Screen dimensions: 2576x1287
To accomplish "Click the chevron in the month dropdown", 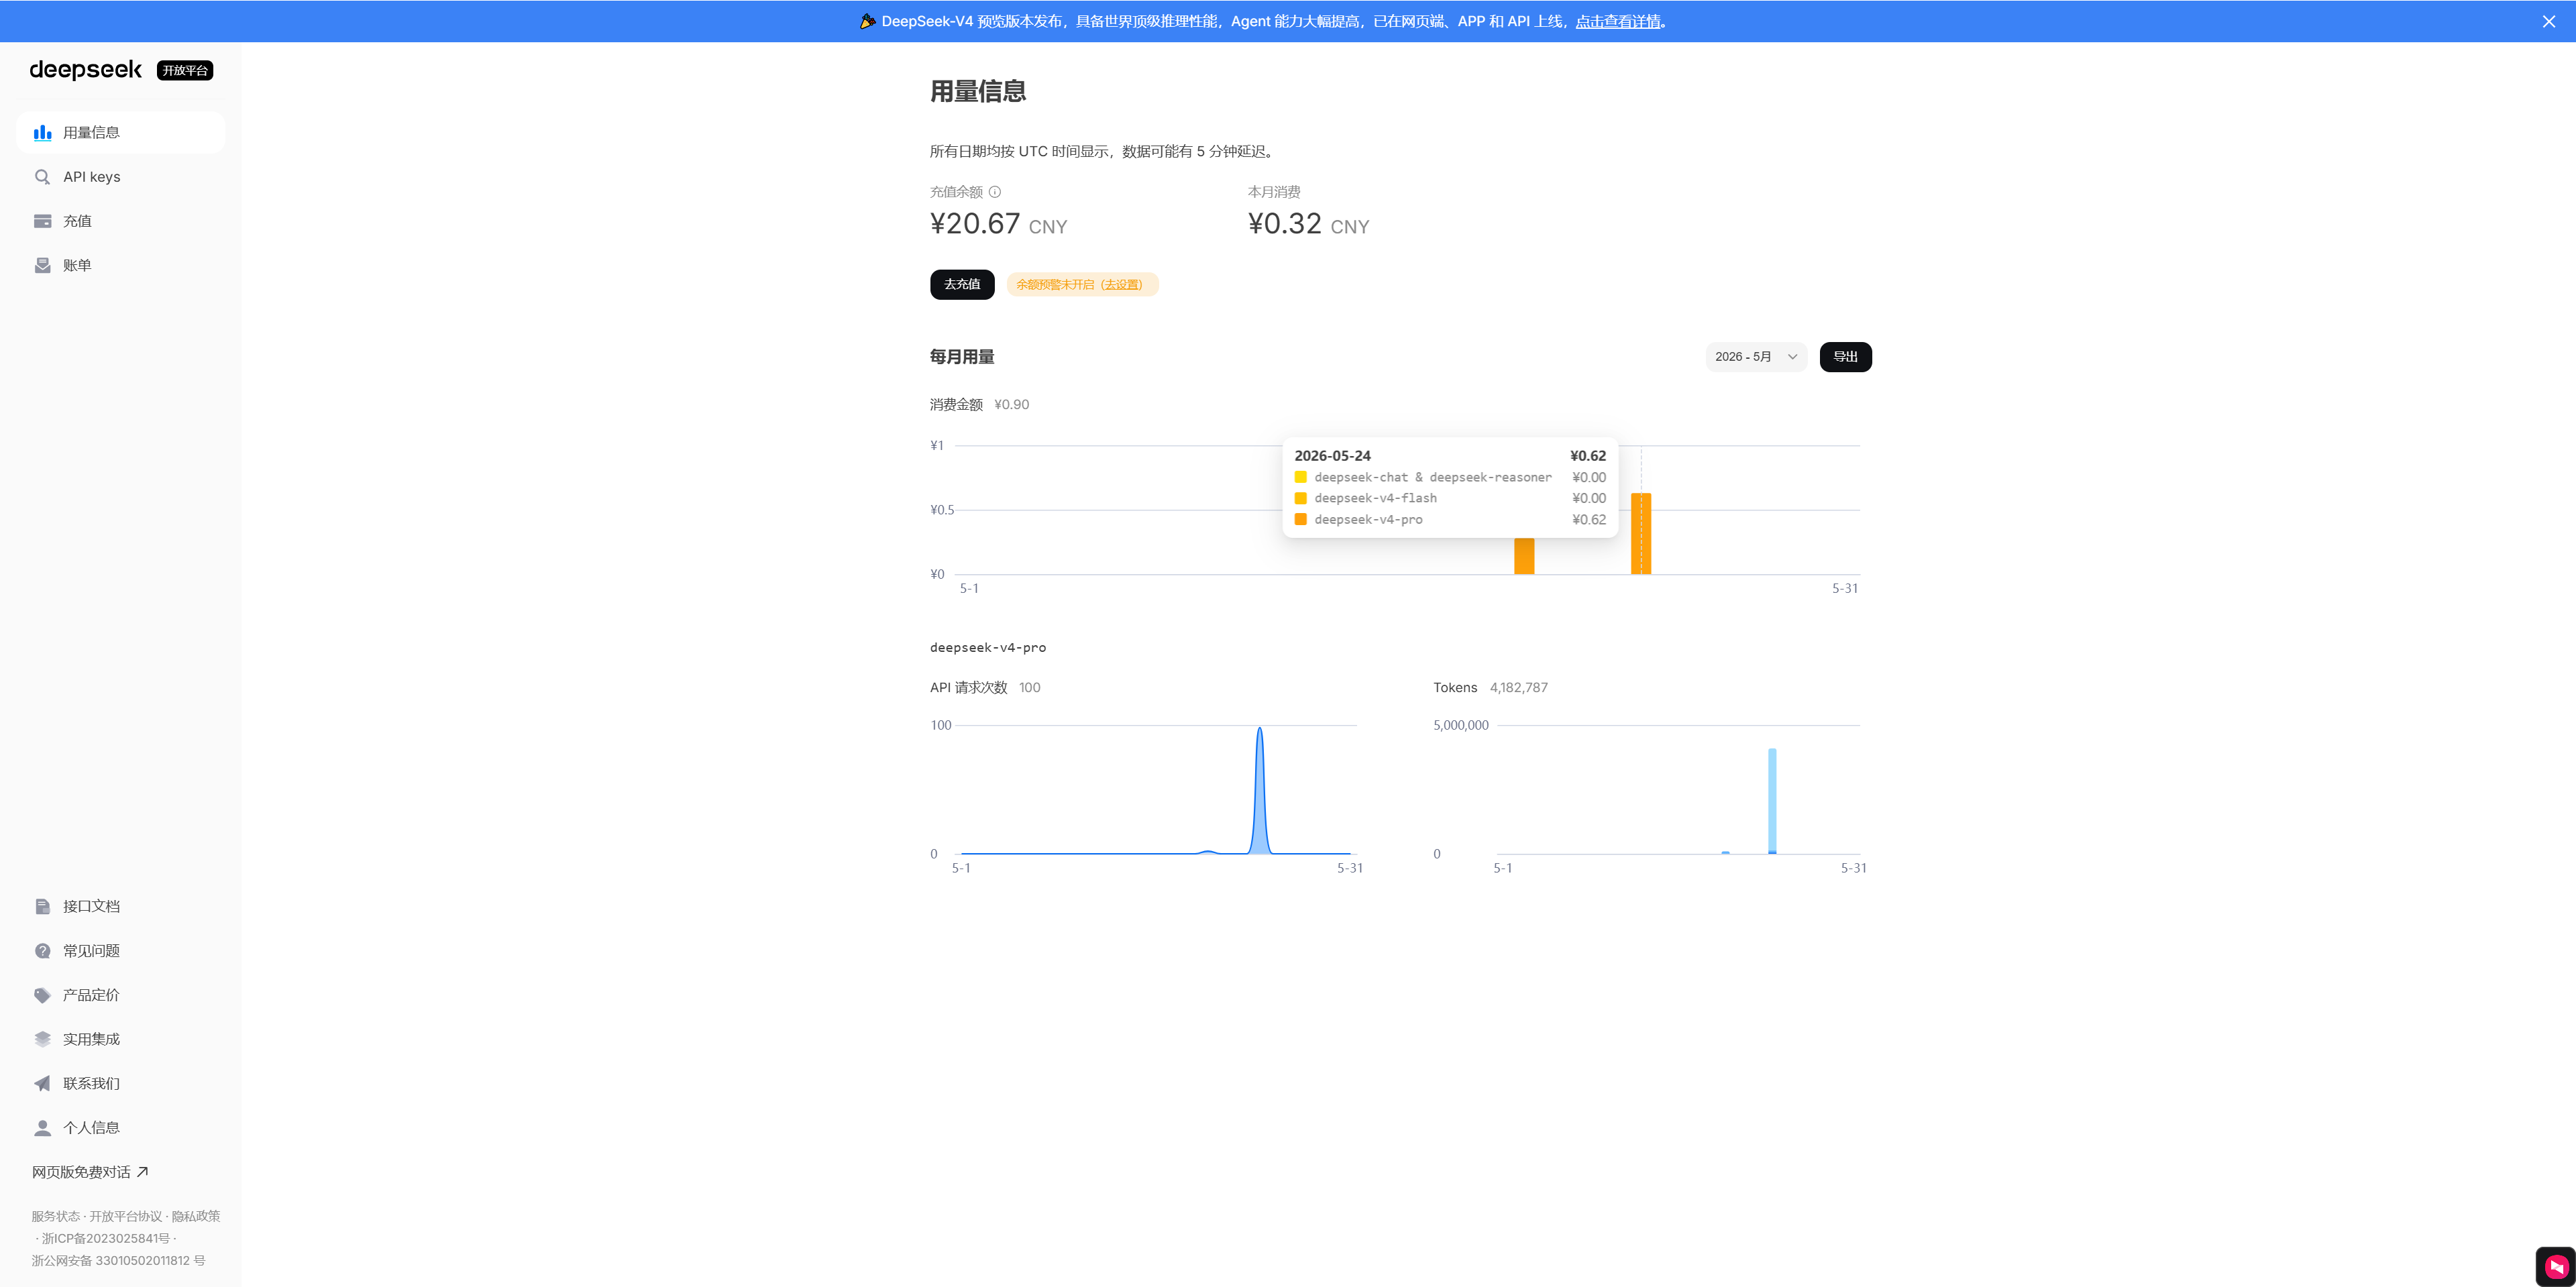I will click(1792, 357).
